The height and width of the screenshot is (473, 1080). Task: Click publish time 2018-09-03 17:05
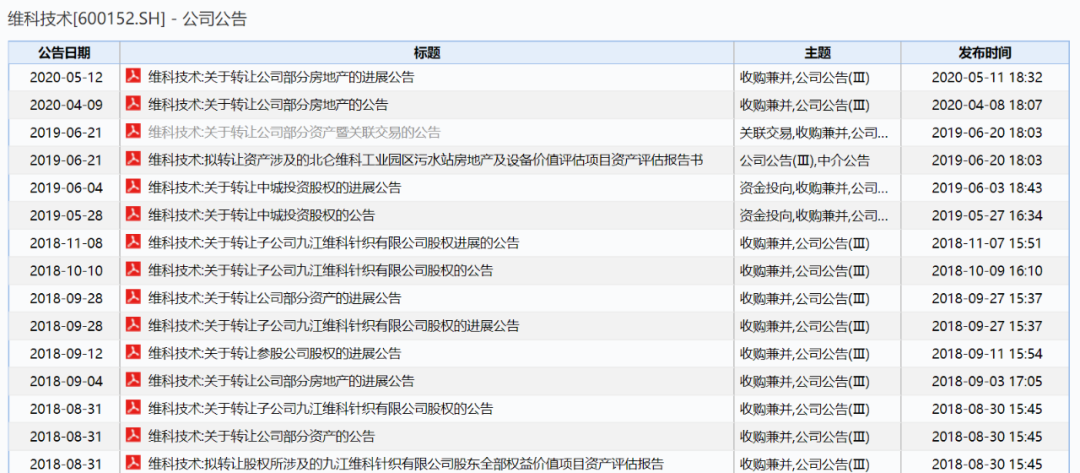click(987, 381)
